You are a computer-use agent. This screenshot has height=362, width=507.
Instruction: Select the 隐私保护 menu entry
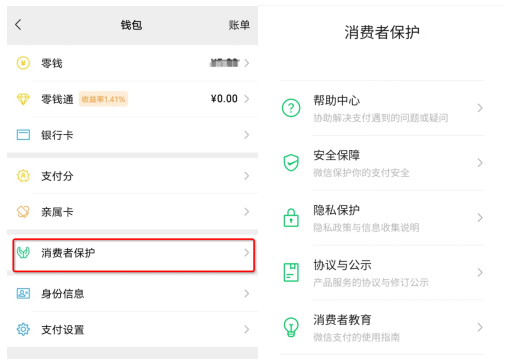coord(382,218)
